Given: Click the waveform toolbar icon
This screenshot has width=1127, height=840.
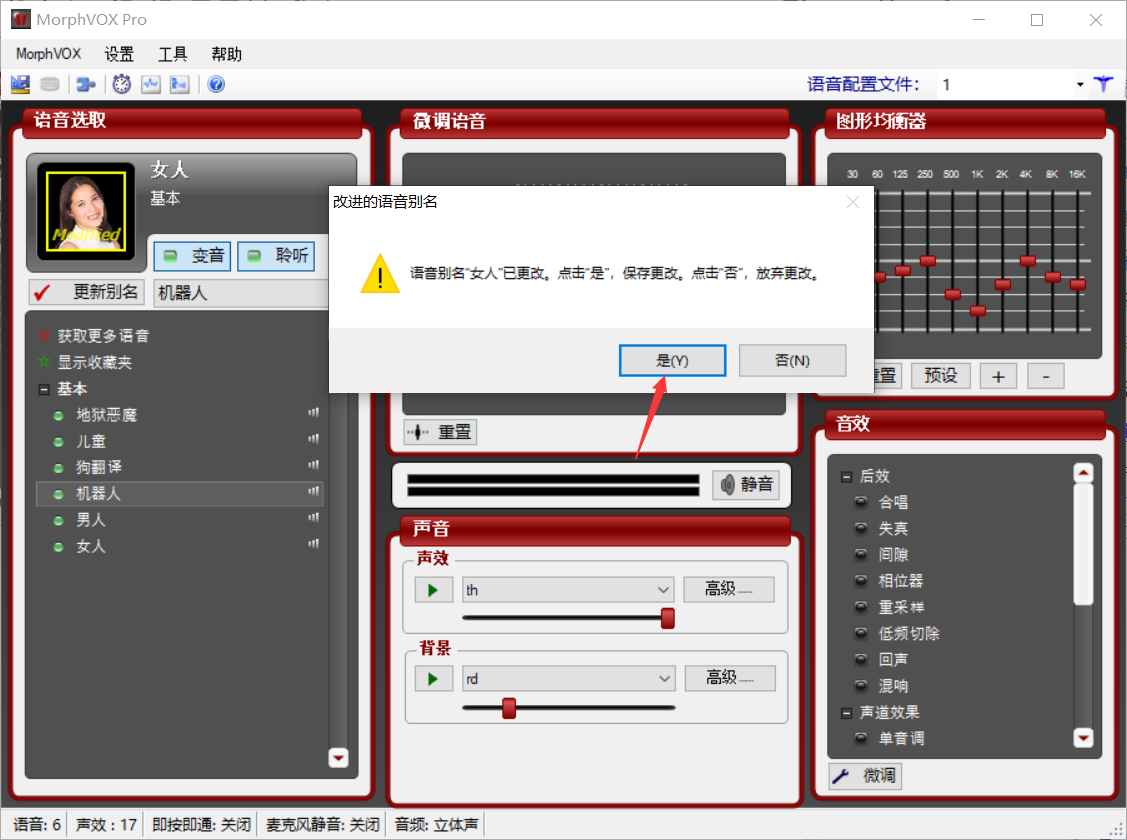Looking at the screenshot, I should [150, 85].
